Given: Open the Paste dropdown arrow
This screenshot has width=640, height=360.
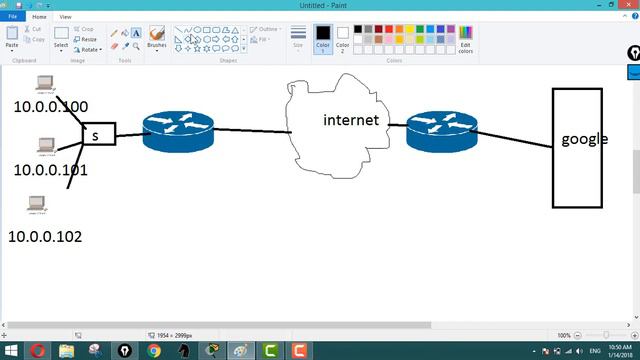Looking at the screenshot, I should click(12, 51).
